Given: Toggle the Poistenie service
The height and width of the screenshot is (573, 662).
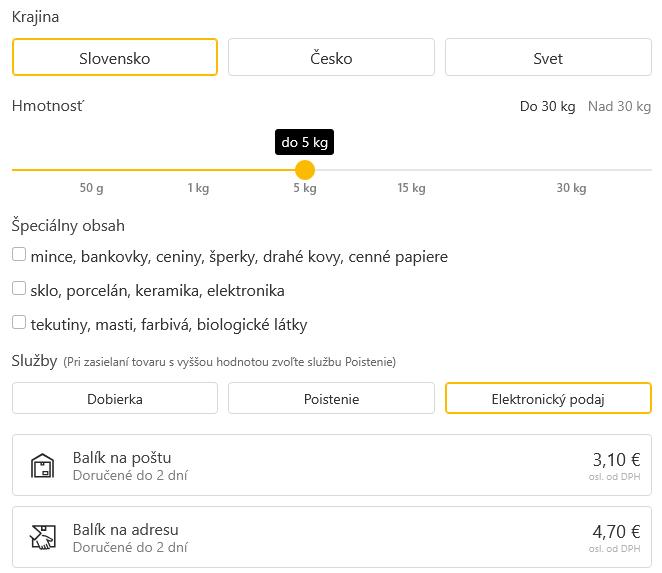Looking at the screenshot, I should point(331,399).
